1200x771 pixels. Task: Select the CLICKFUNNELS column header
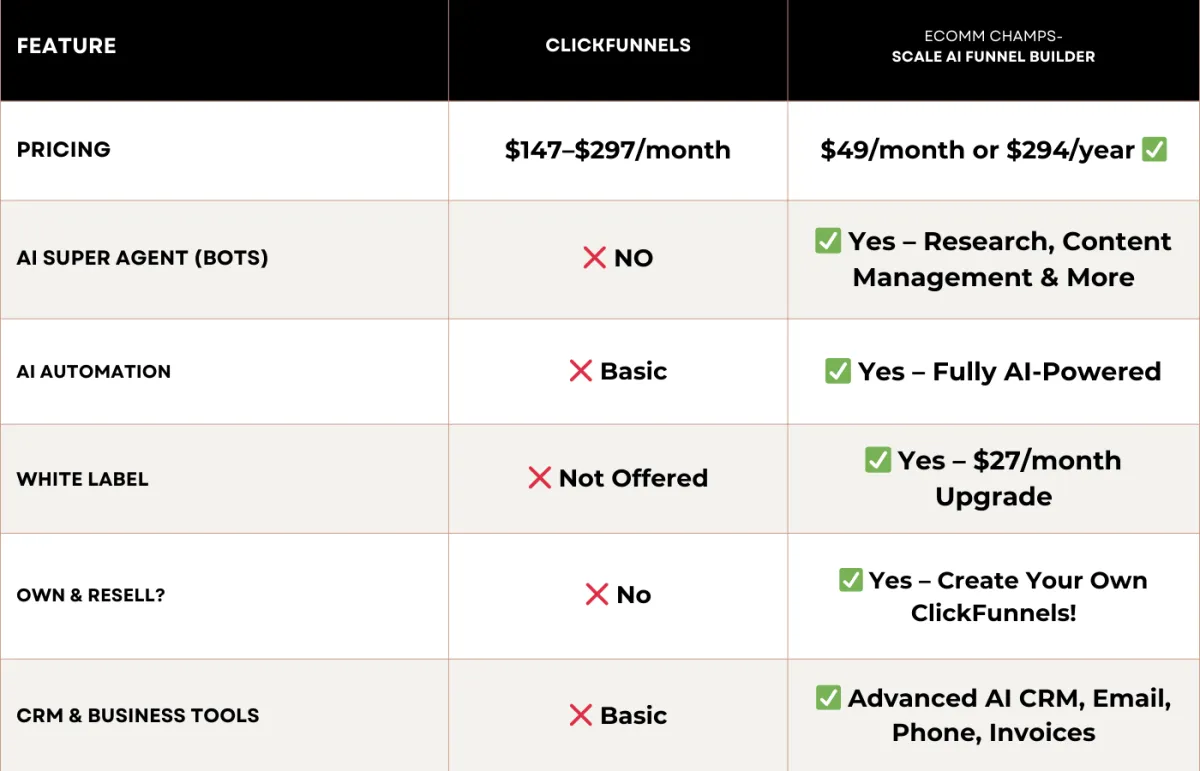[x=618, y=45]
